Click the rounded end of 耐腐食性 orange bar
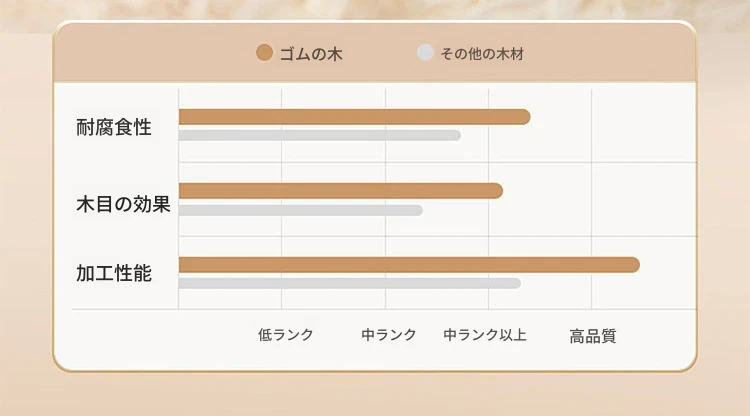Viewport: 750px width, 416px height. [x=523, y=117]
